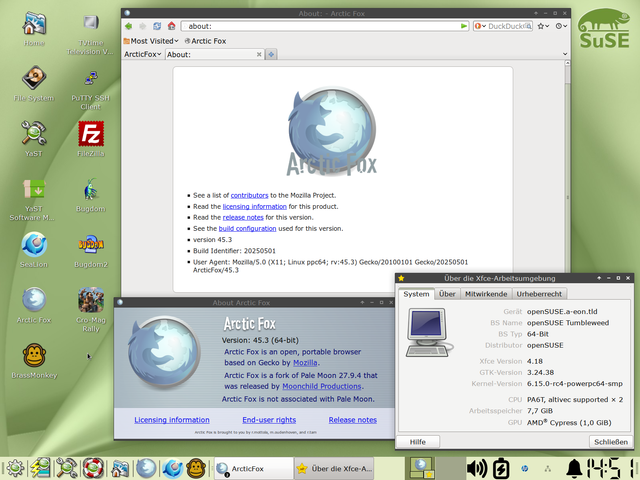Launch BrassMonkey from the bottom panel
Viewport: 640px width, 480px height.
click(196, 468)
